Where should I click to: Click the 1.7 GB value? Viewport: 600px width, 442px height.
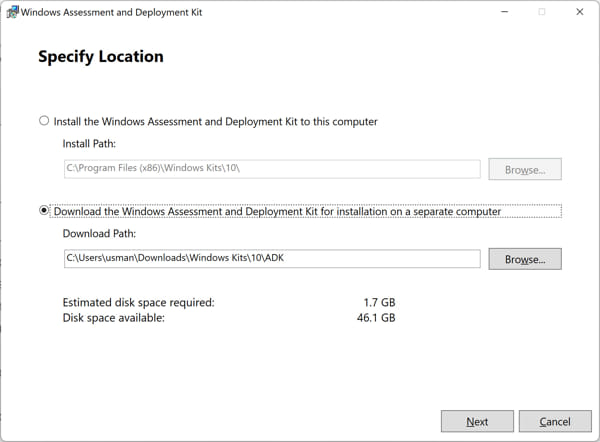pyautogui.click(x=380, y=302)
